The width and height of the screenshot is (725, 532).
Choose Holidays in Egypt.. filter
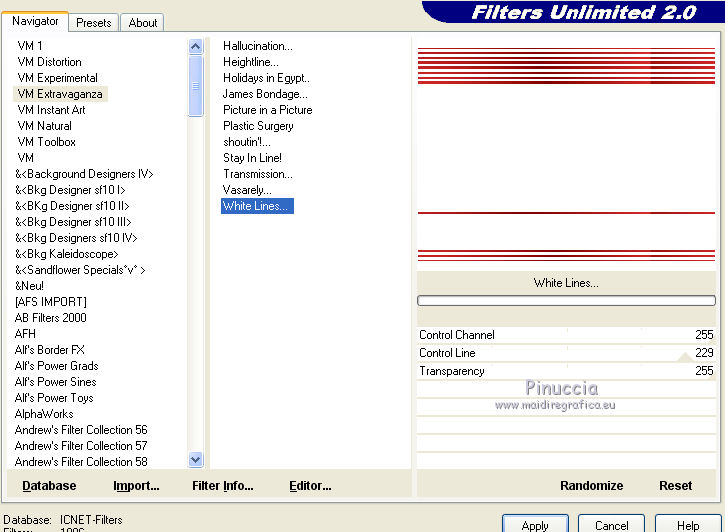266,78
